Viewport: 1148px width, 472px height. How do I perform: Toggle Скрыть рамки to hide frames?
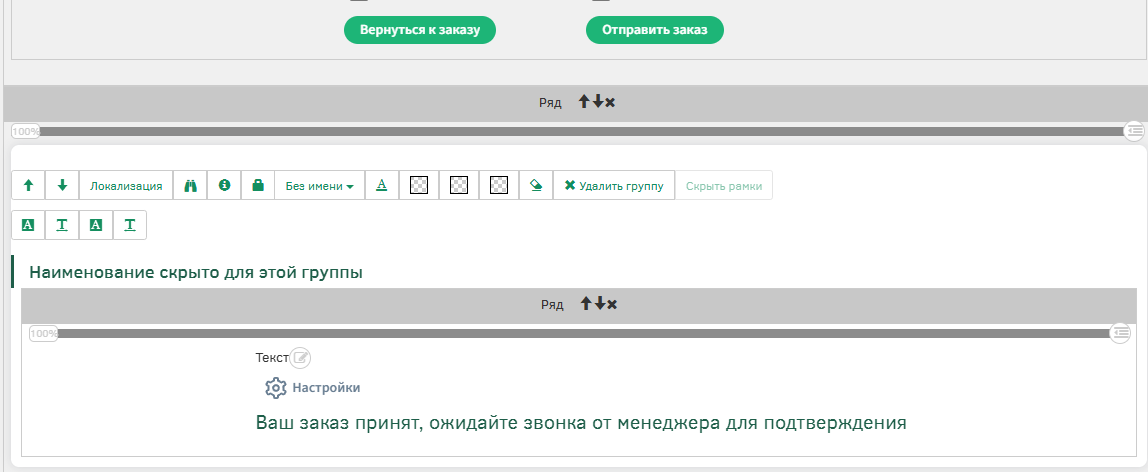point(723,186)
